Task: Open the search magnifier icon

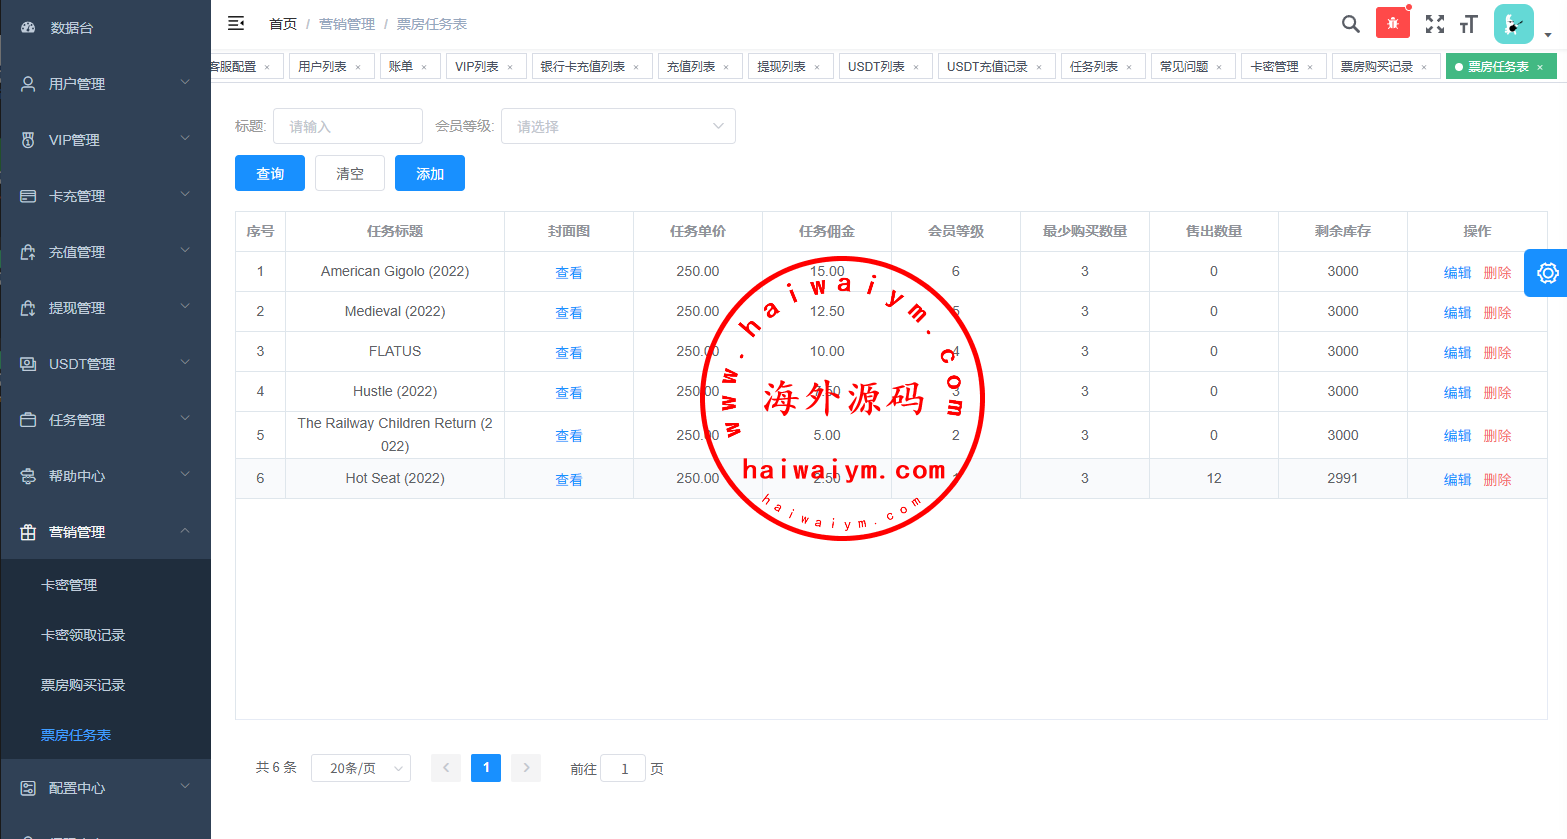Action: (x=1350, y=24)
